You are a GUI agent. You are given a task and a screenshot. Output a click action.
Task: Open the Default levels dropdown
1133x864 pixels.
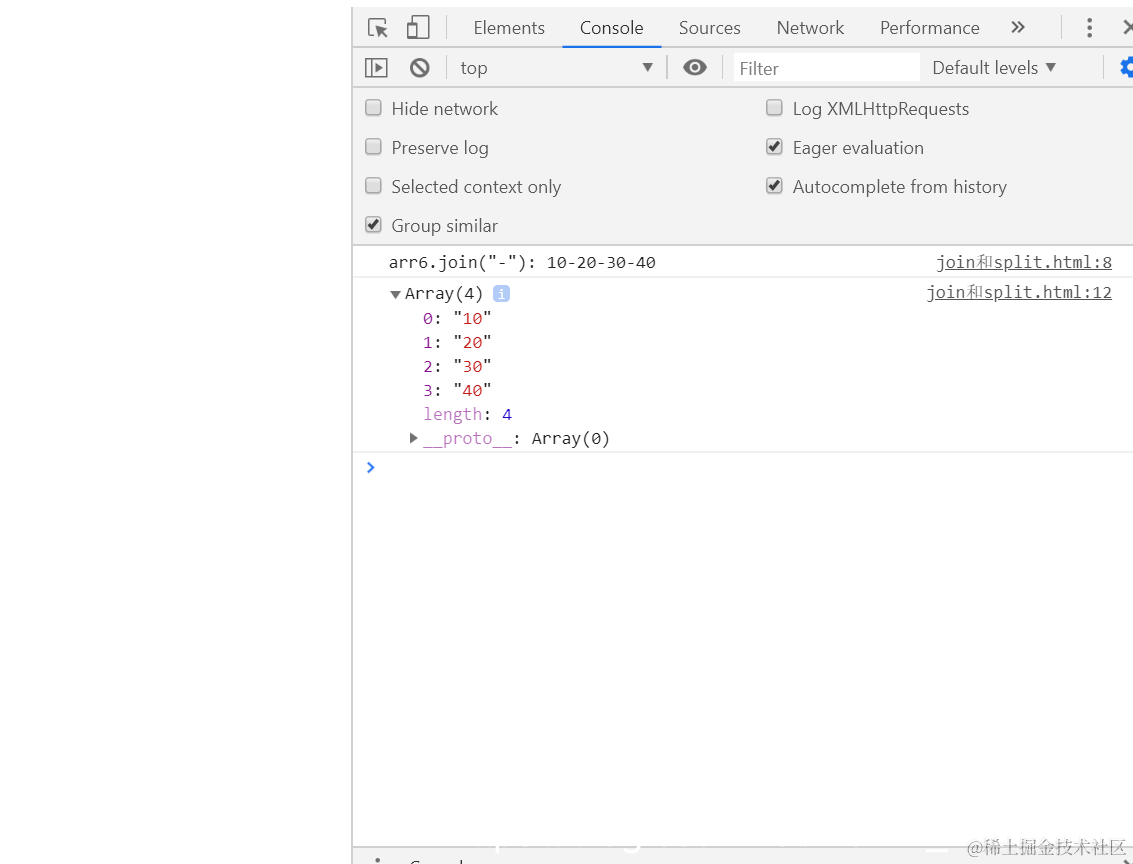pyautogui.click(x=994, y=68)
